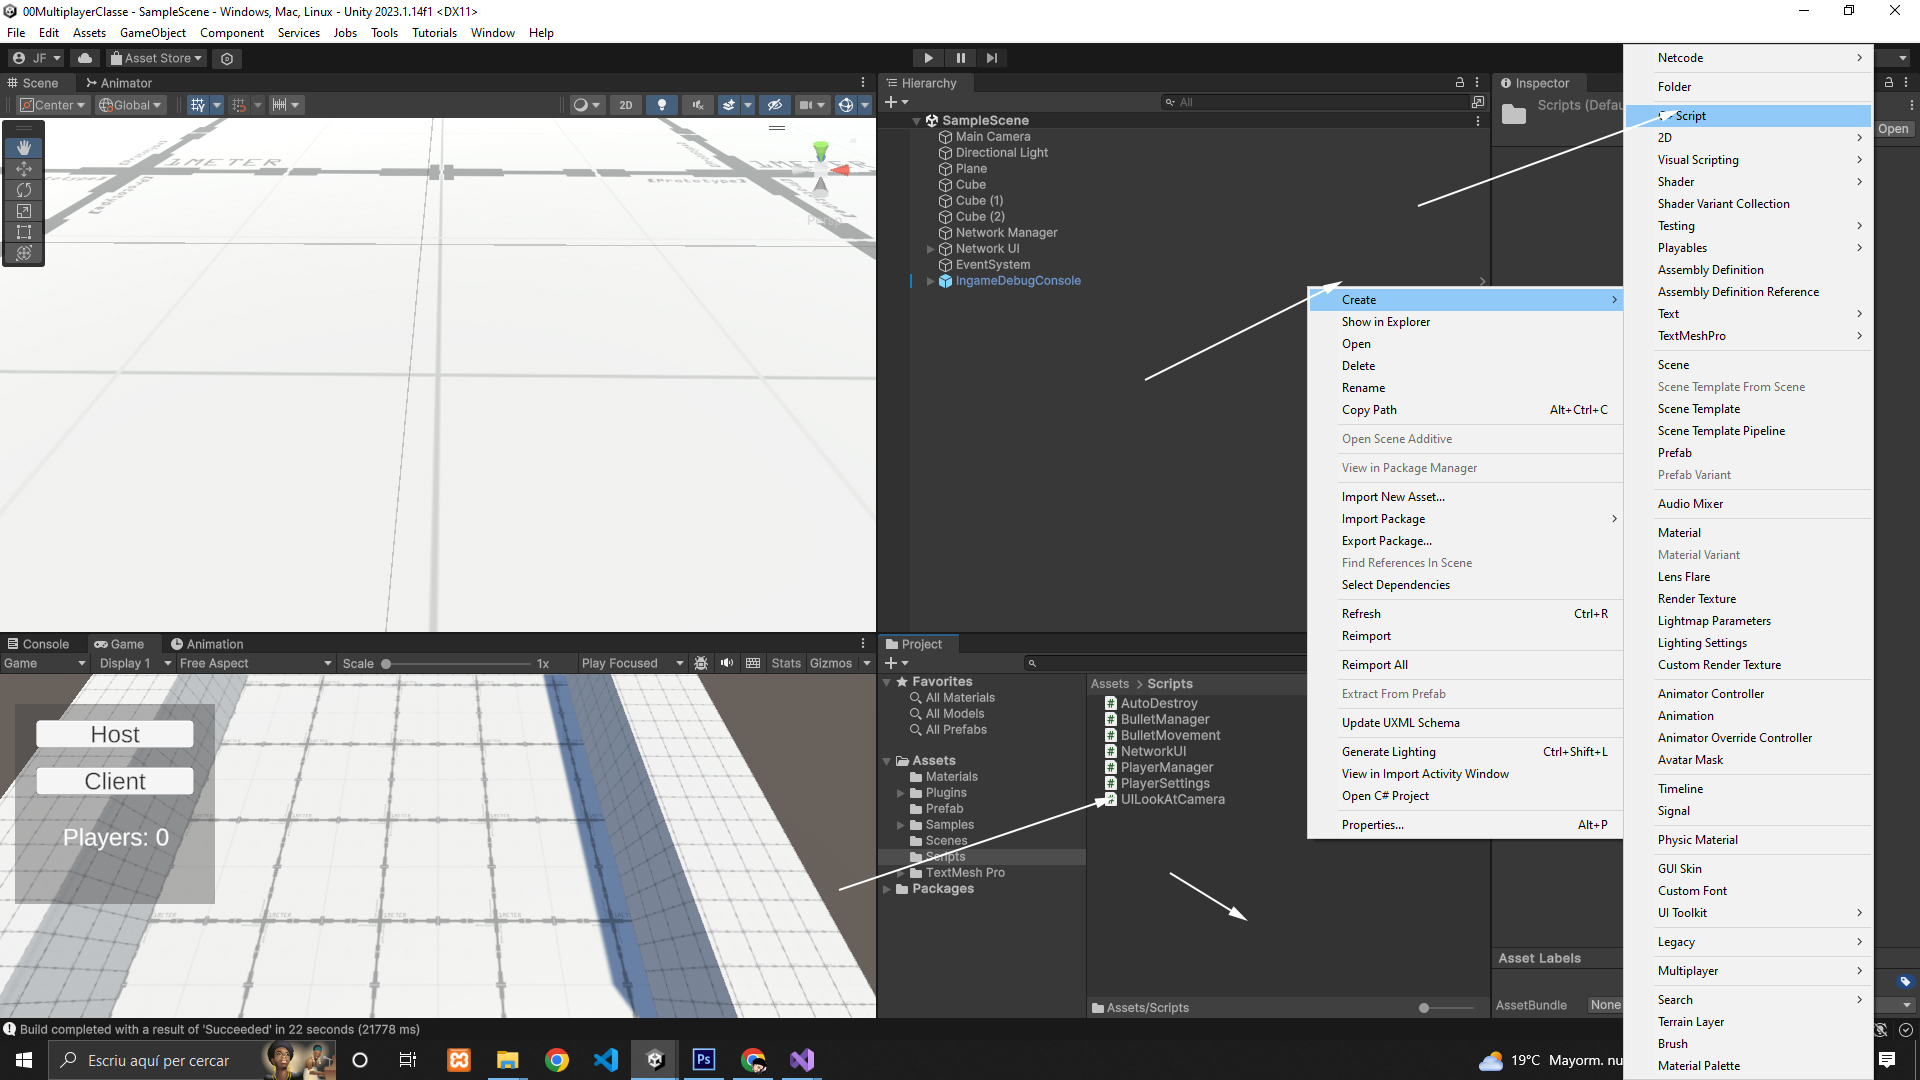This screenshot has height=1080, width=1920.
Task: Choose Folder from the Create submenu
Action: [x=1674, y=87]
